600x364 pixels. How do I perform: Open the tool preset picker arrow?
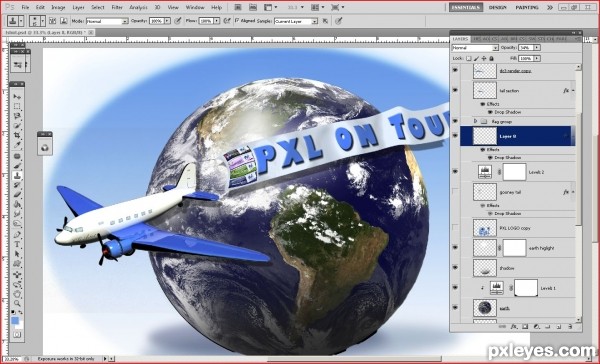21,21
